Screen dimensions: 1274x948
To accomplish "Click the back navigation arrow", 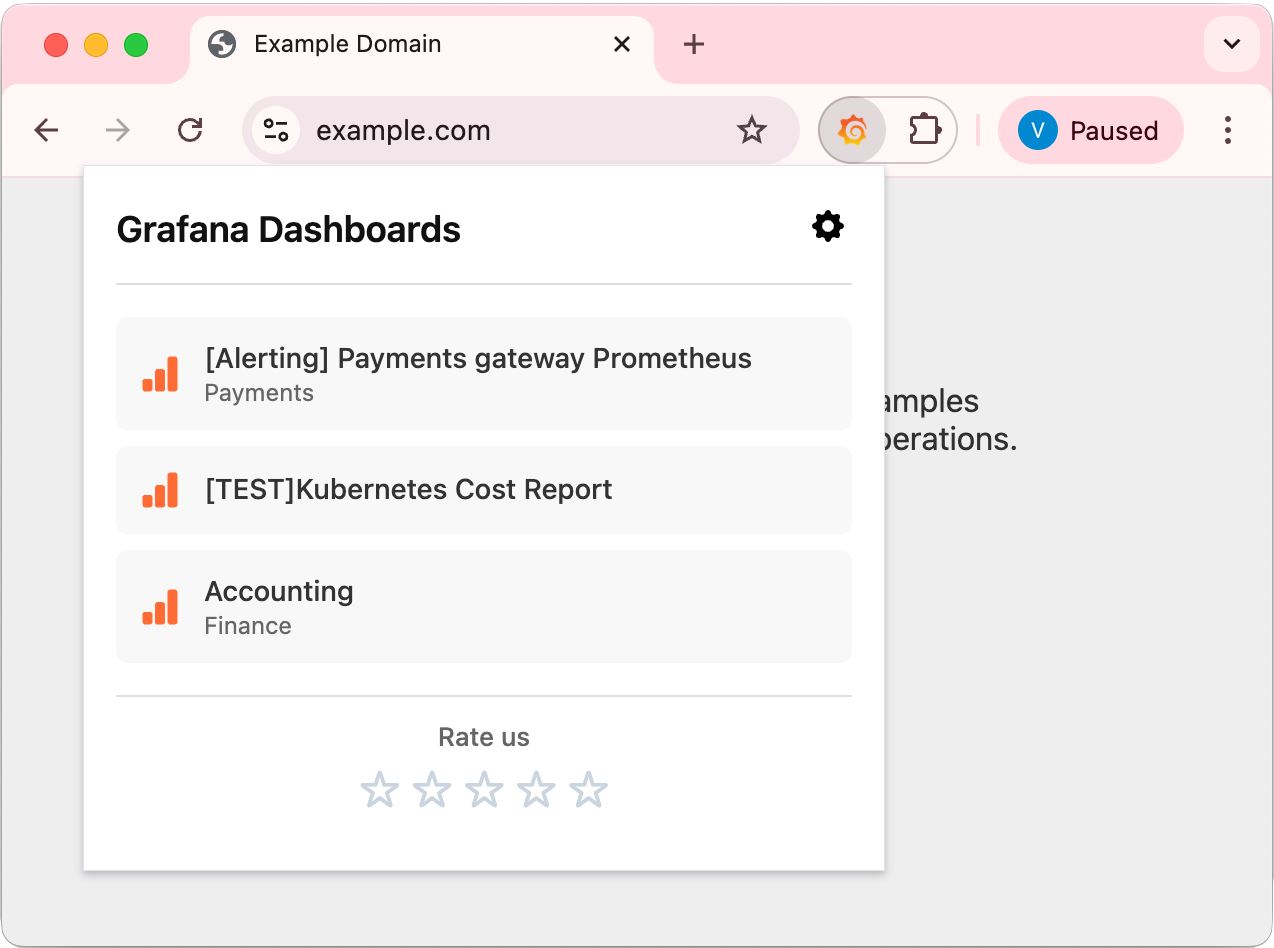I will click(x=46, y=130).
